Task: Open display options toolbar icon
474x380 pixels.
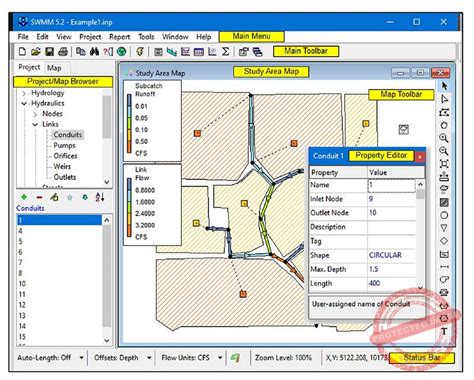Action: (x=244, y=52)
